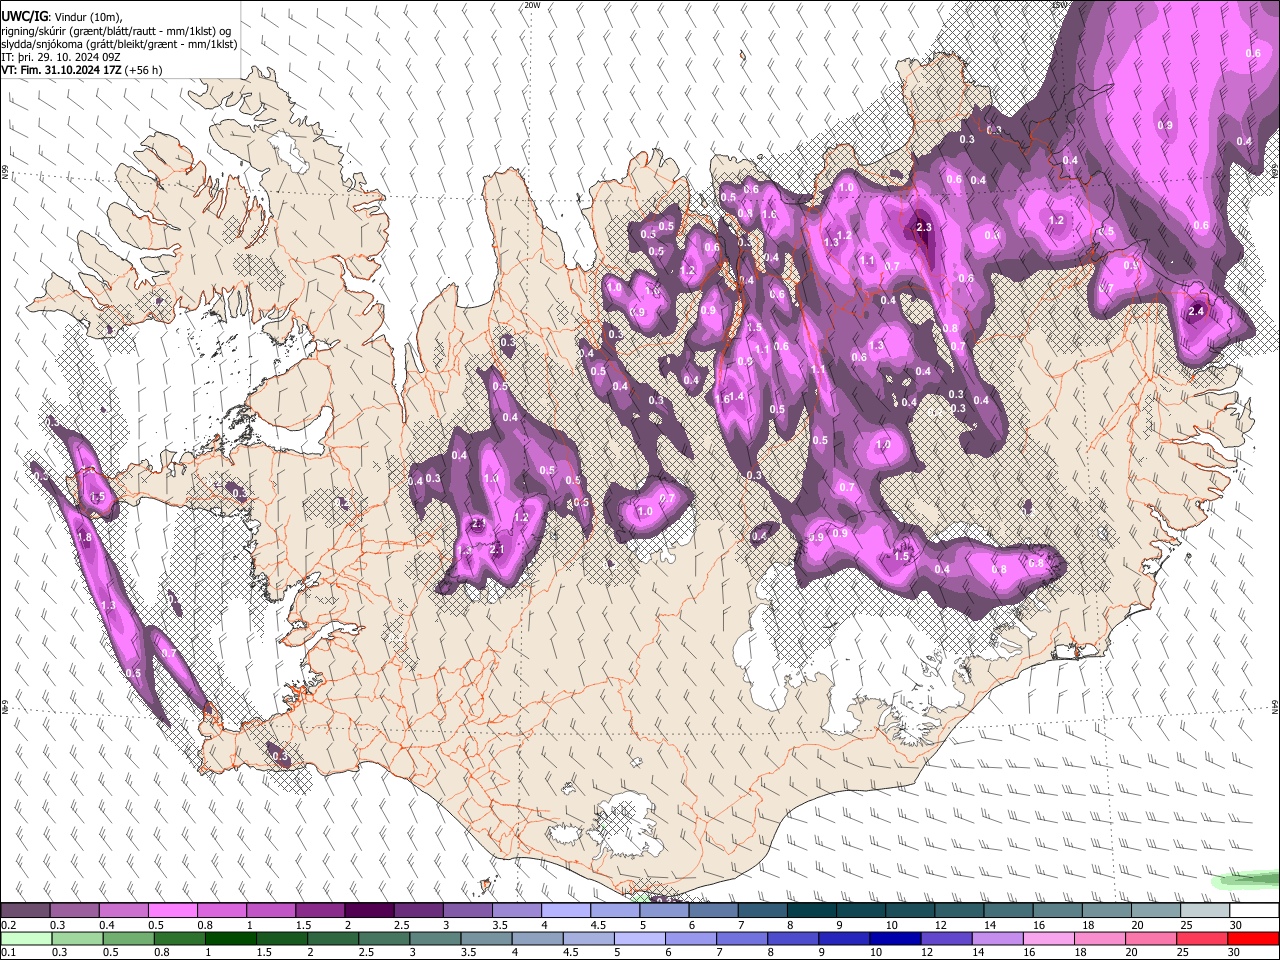Select bottom-row red swatch between 25 and 30
The image size is (1280, 960).
(x=1204, y=938)
